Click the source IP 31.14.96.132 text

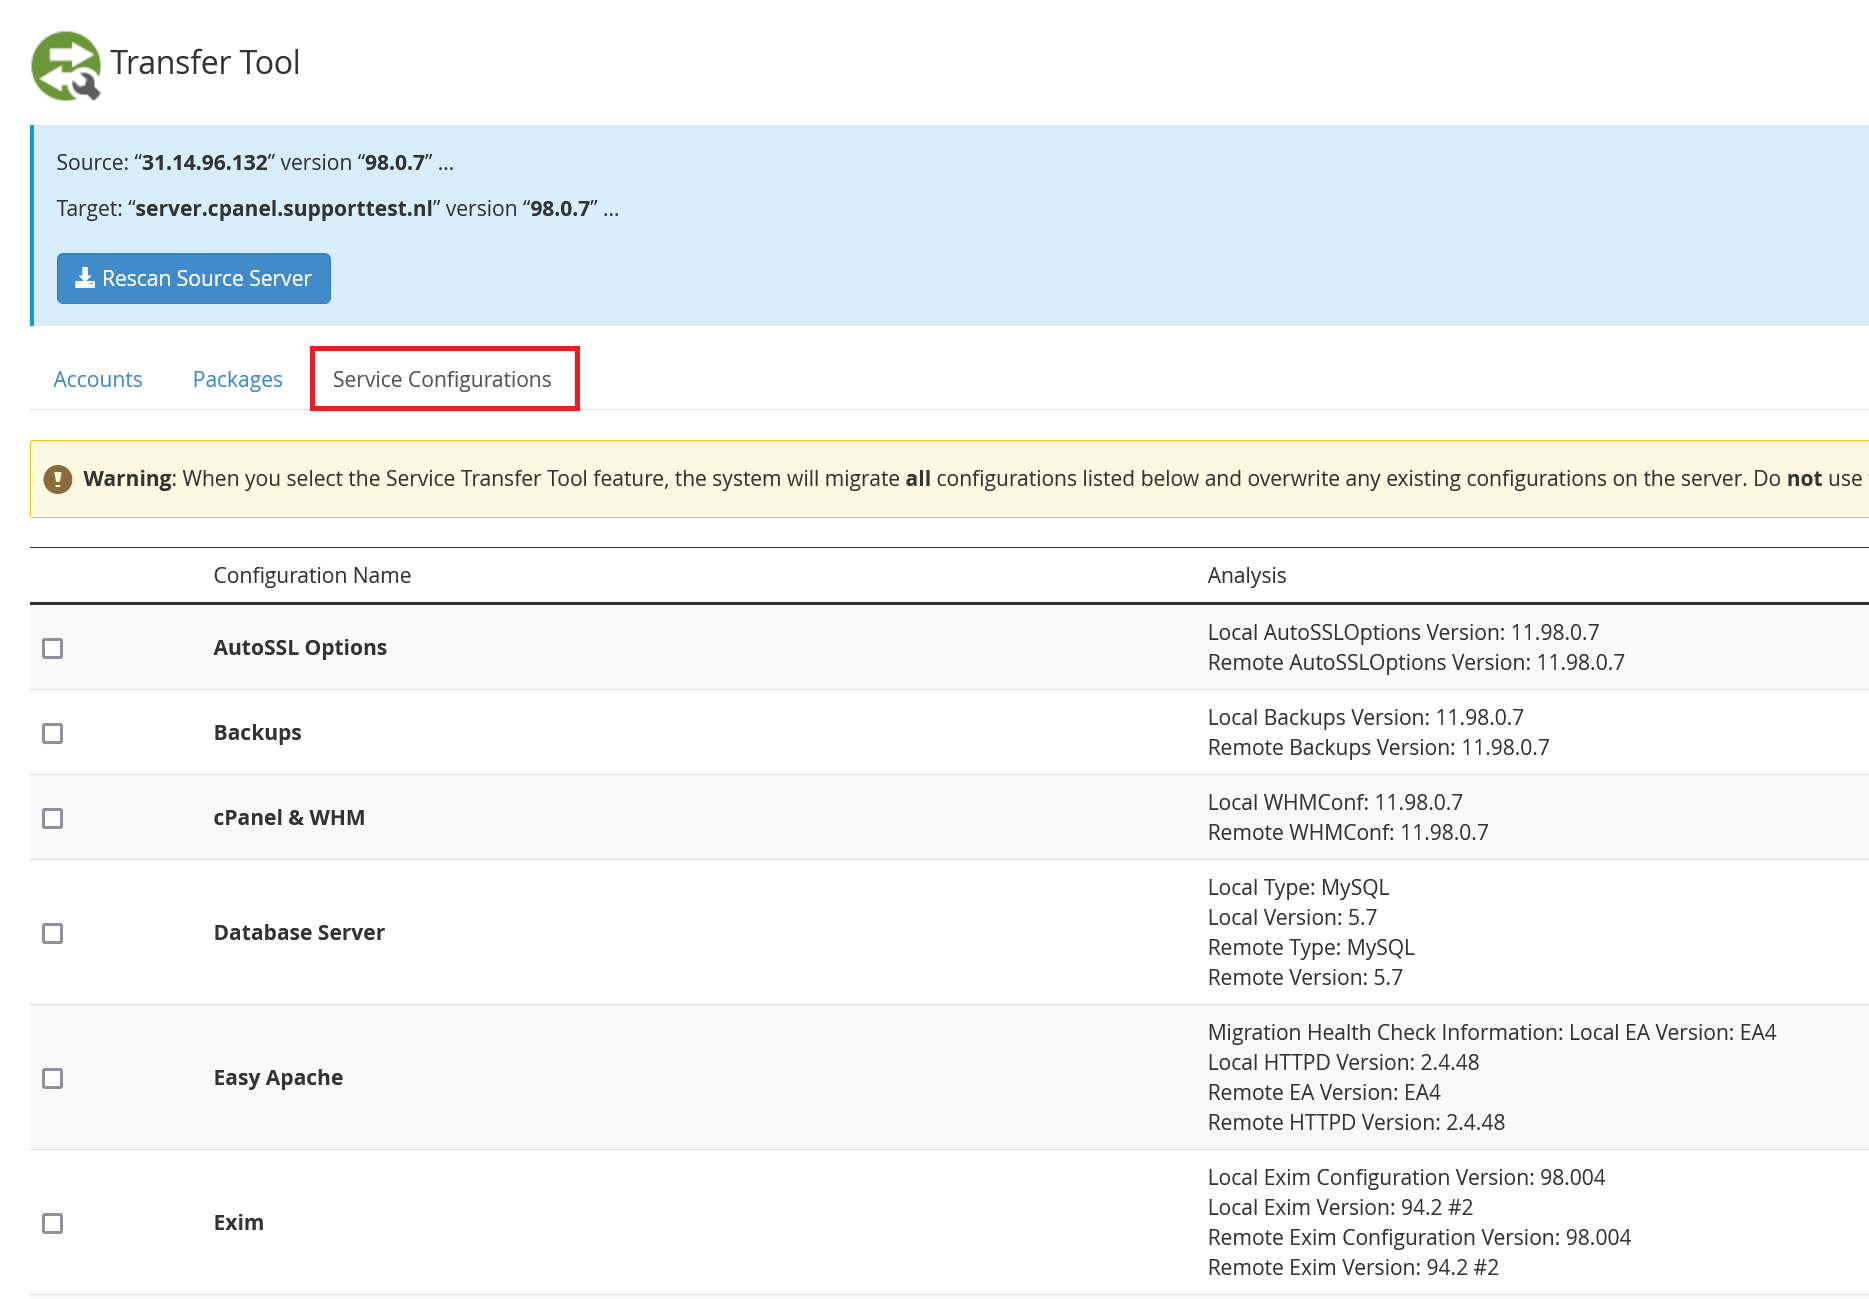click(x=205, y=163)
